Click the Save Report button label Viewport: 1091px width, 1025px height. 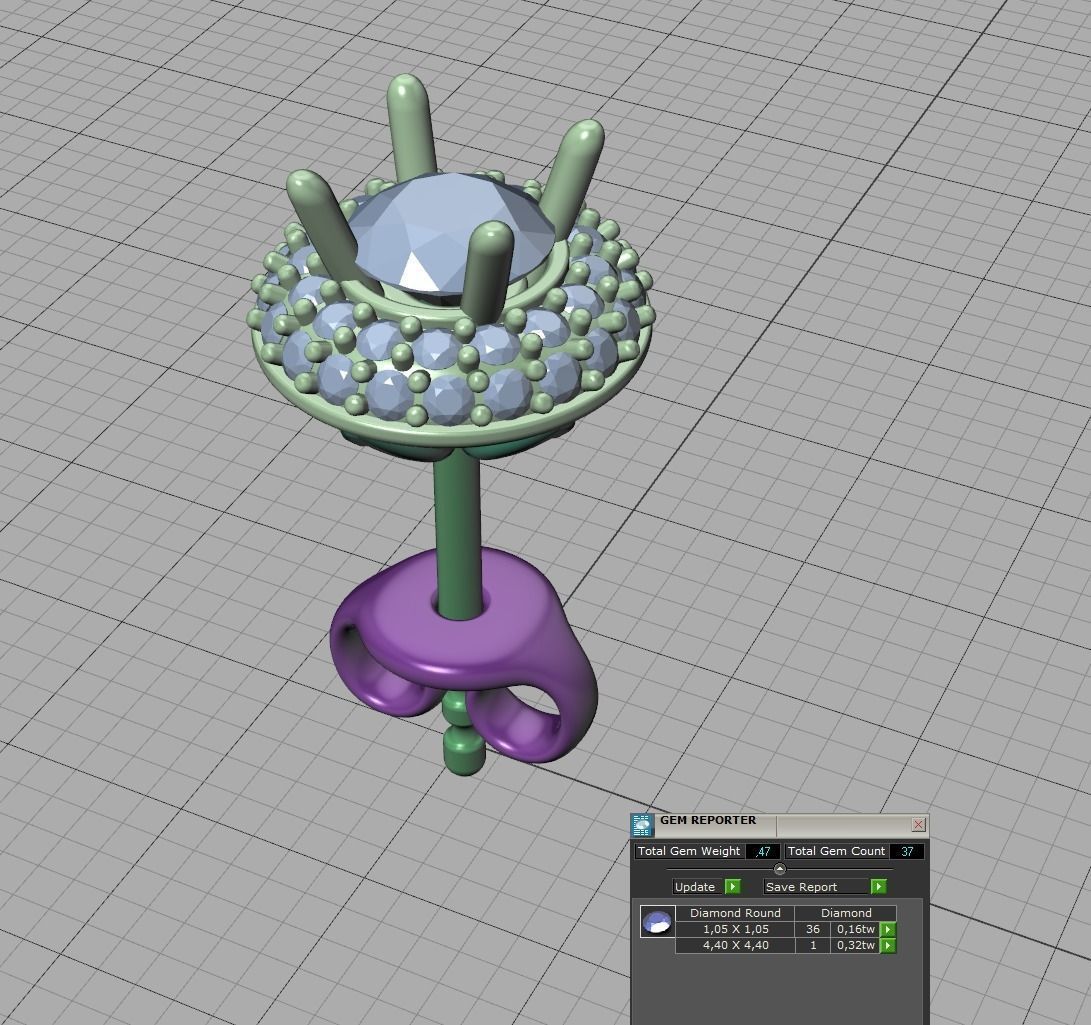[x=817, y=887]
